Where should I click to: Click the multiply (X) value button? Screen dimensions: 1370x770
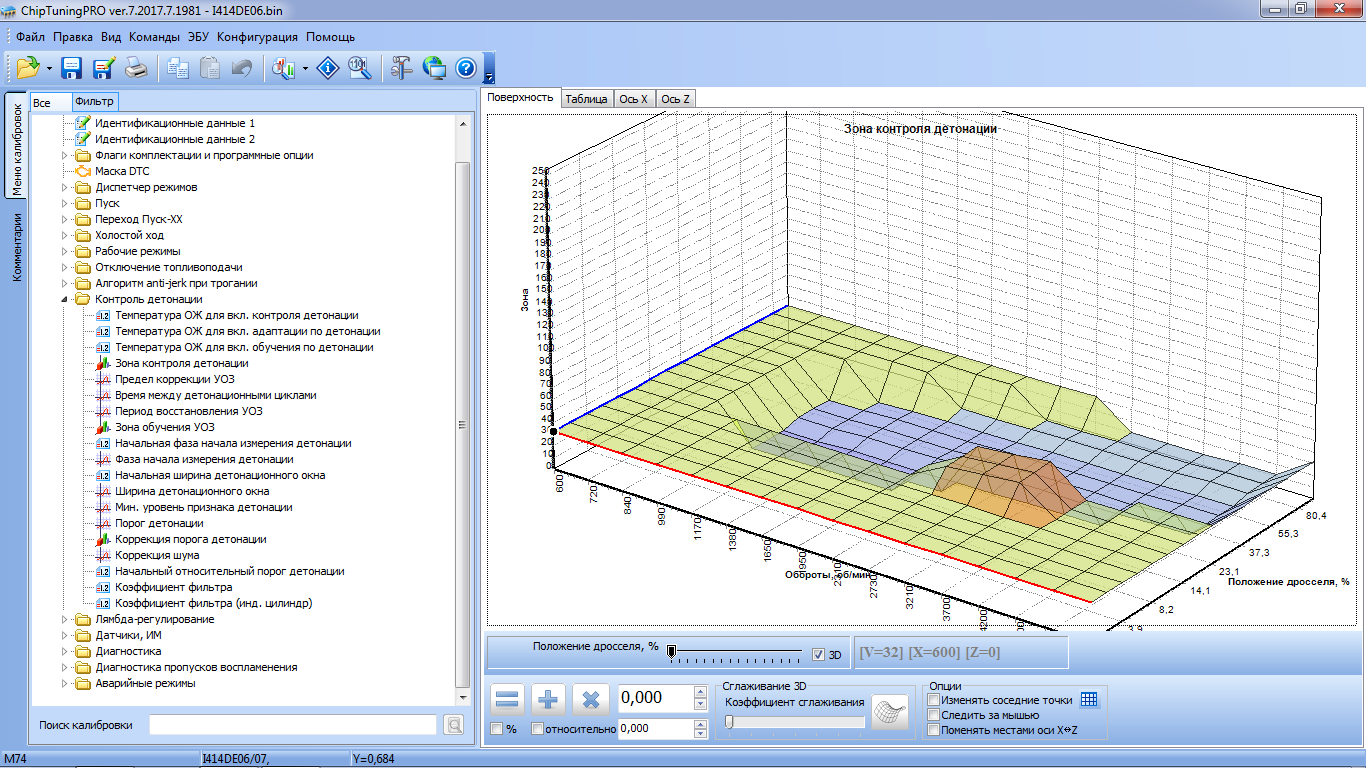(590, 699)
